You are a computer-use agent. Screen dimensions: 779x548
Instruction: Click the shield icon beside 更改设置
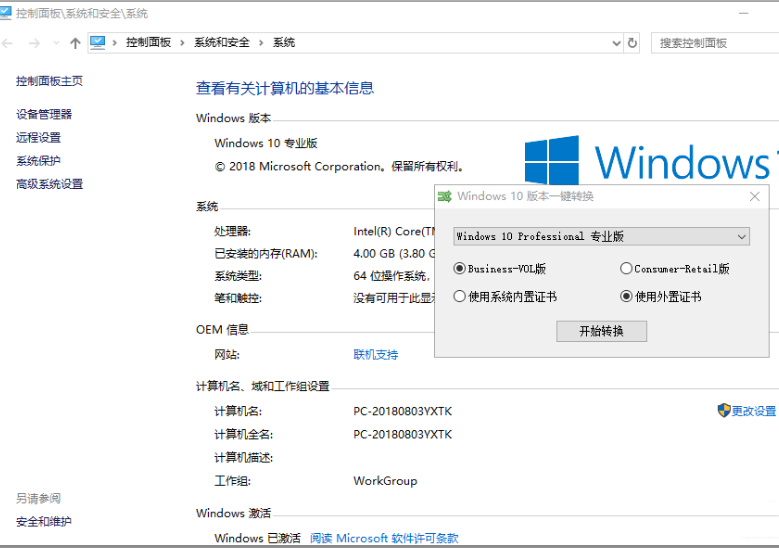coord(724,410)
